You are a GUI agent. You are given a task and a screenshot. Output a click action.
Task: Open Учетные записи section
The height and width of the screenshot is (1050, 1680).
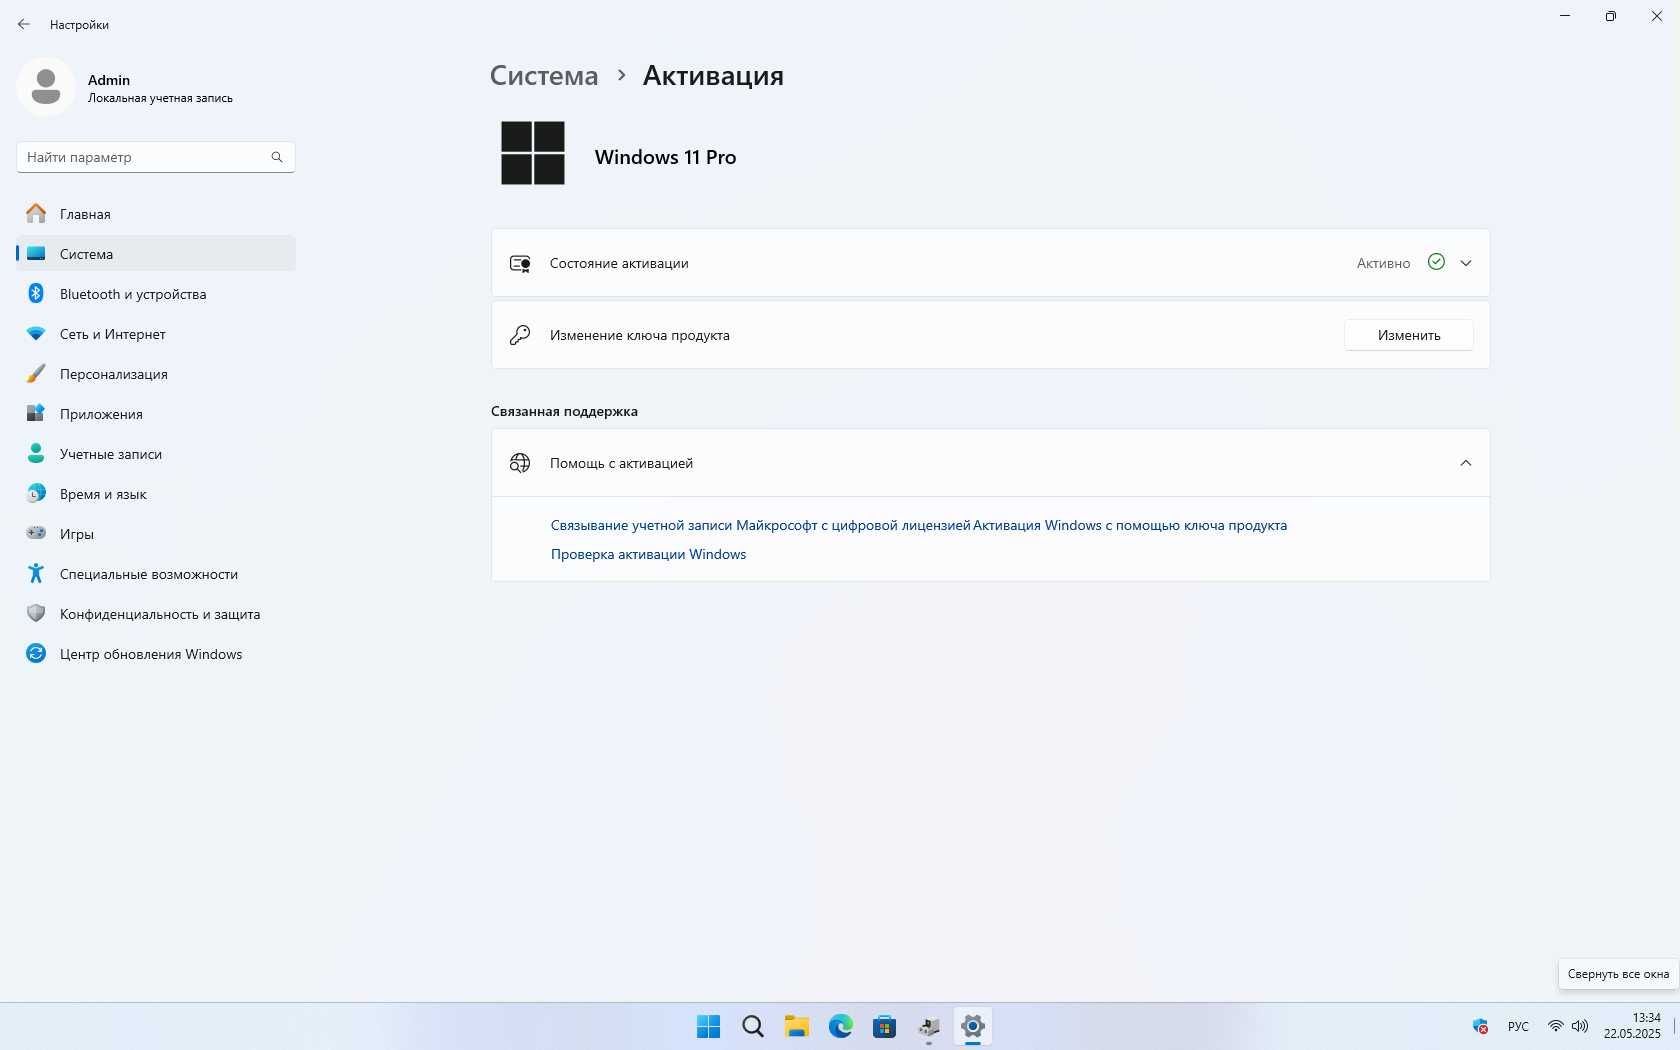(x=156, y=454)
